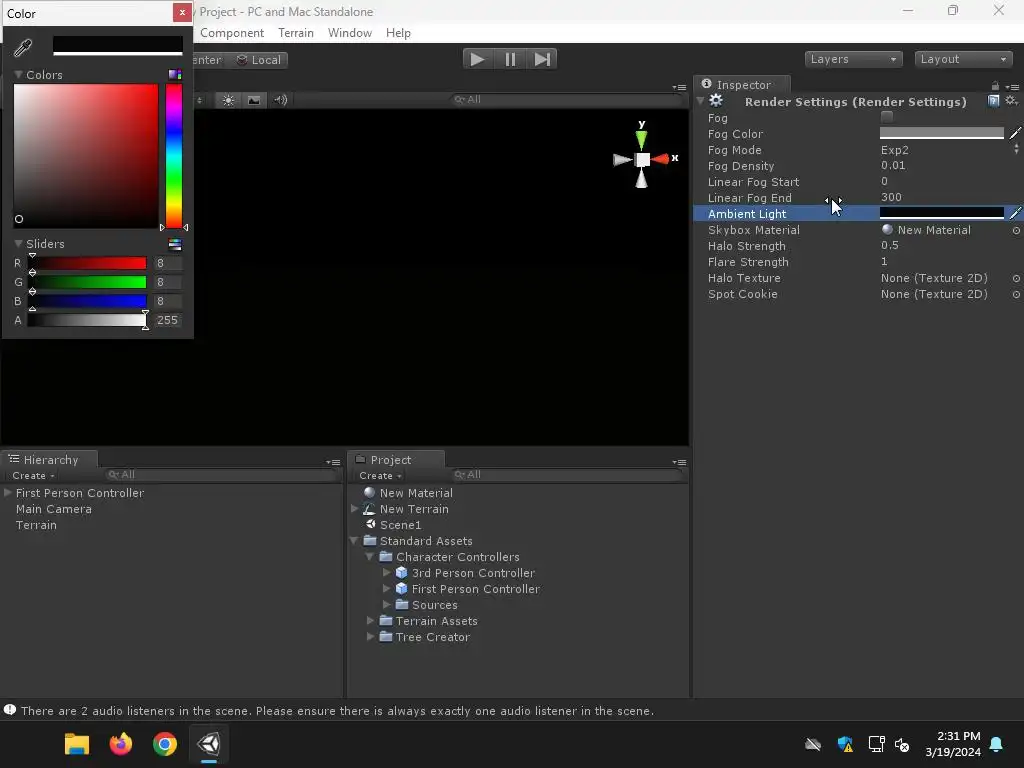The image size is (1024, 768).
Task: Select the alpha value field showing 255
Action: (x=167, y=320)
